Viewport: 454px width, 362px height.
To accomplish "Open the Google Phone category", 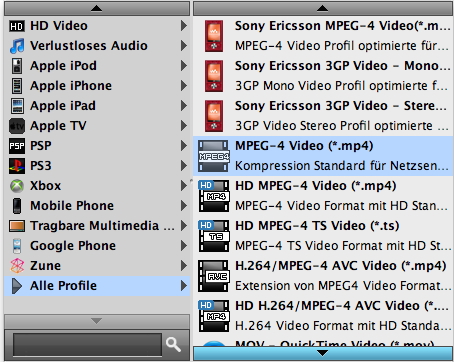I will 97,246.
